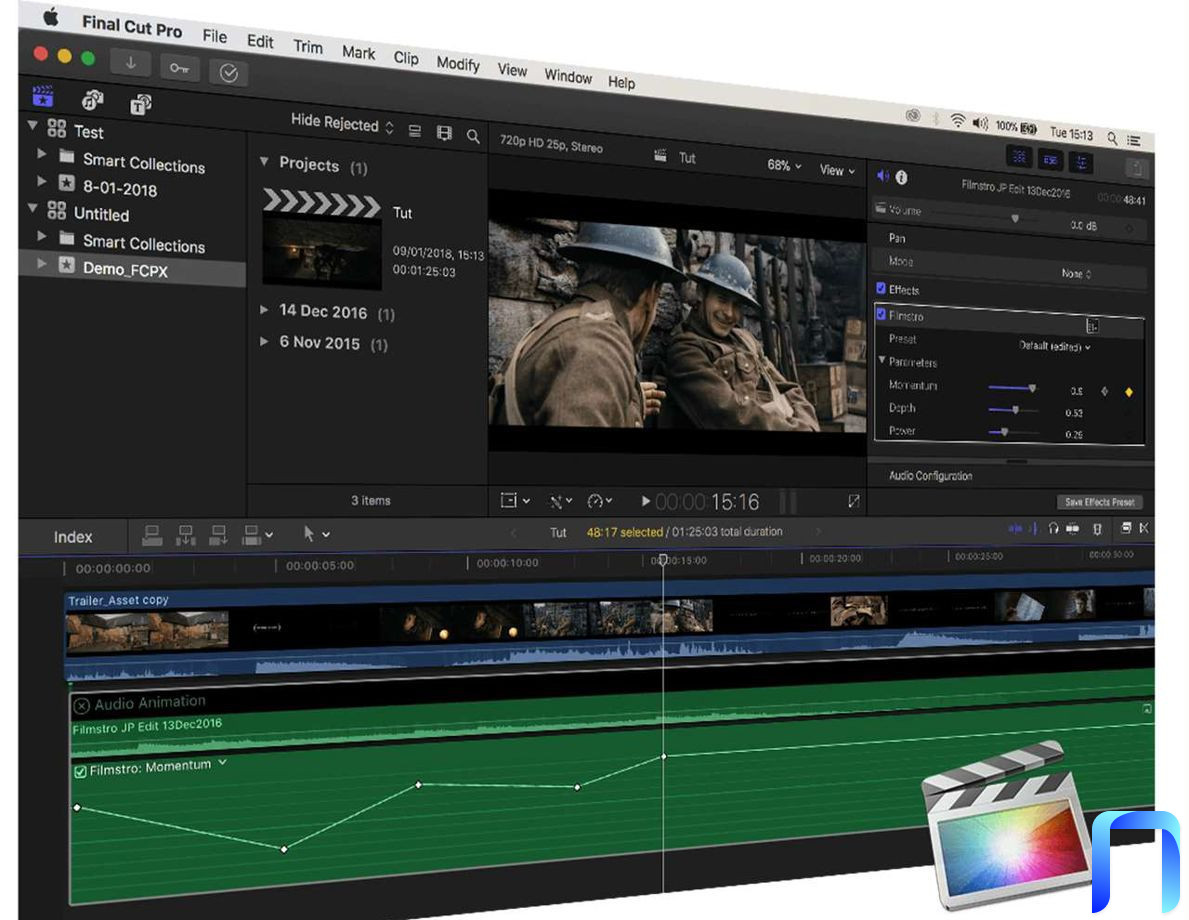Click the Filmstro plugin window icon

coord(1092,325)
